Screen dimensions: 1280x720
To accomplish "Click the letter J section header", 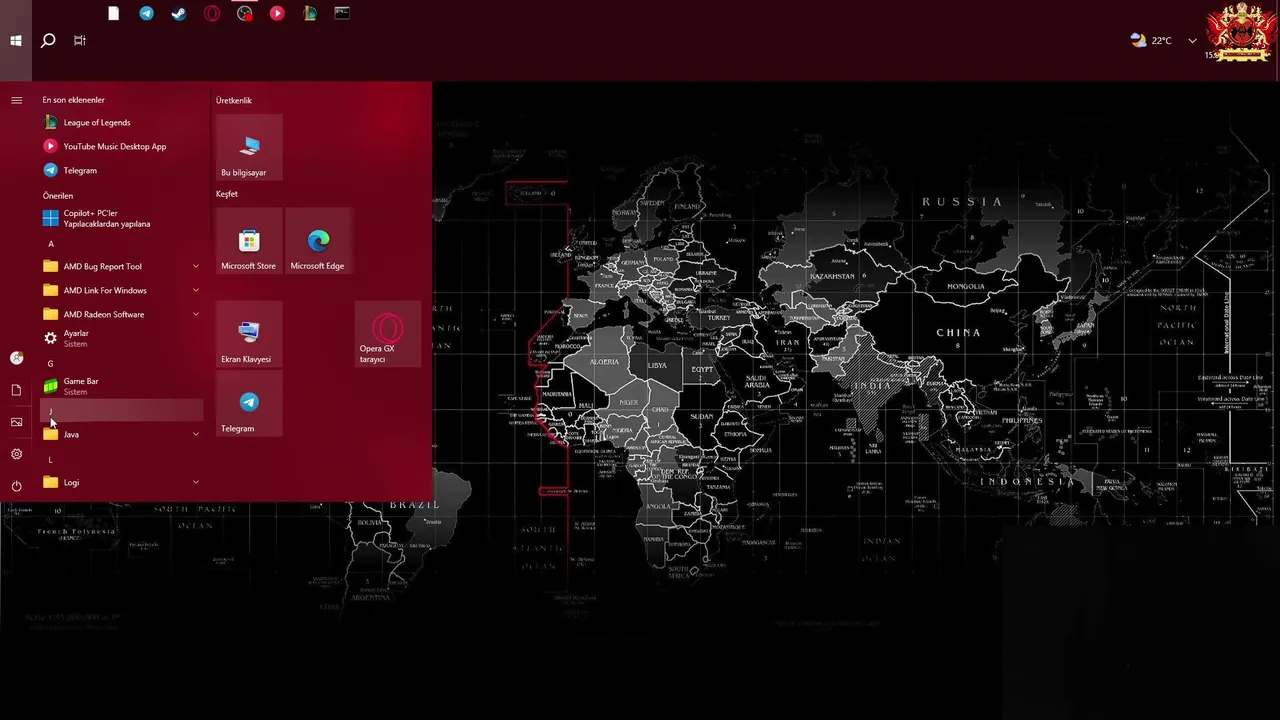I will pos(122,411).
